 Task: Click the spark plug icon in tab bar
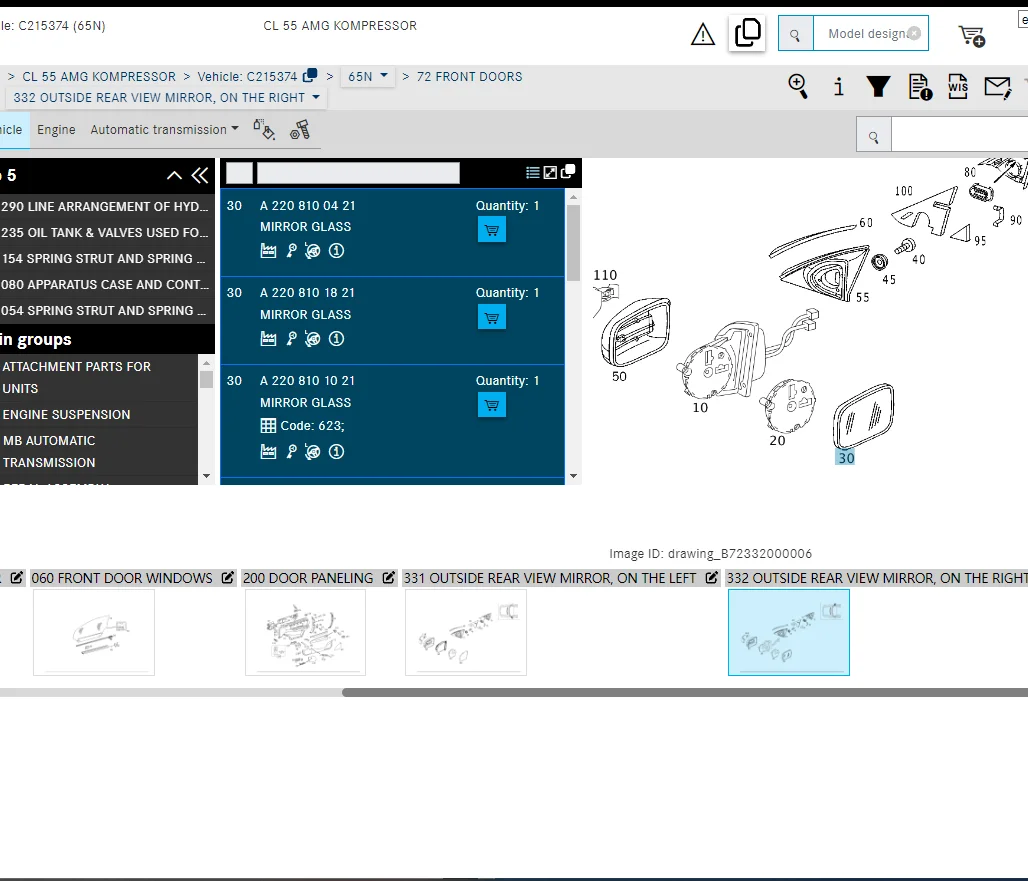coord(300,130)
